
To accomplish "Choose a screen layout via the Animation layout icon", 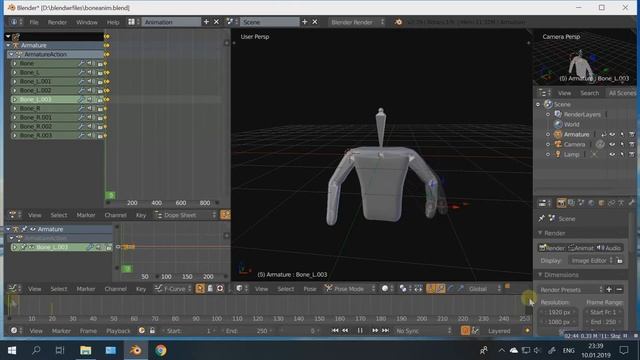I will pyautogui.click(x=133, y=22).
